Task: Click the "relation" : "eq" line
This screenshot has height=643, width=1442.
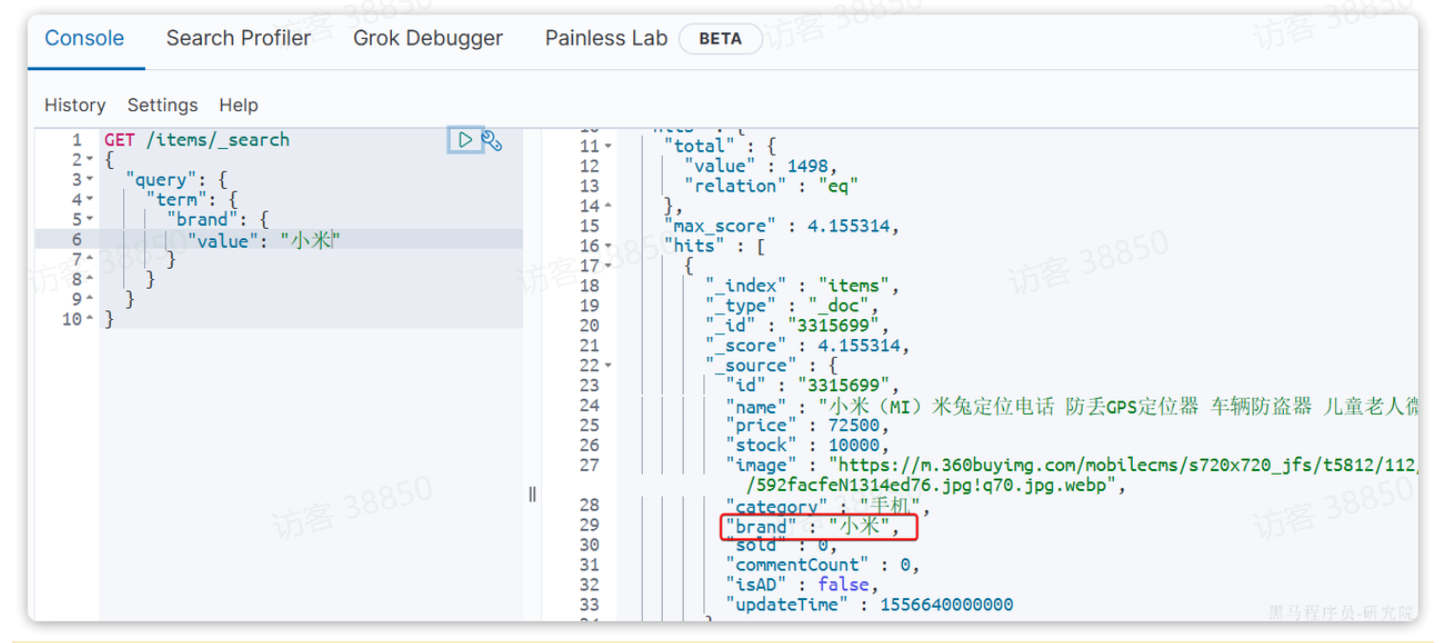Action: click(x=771, y=186)
